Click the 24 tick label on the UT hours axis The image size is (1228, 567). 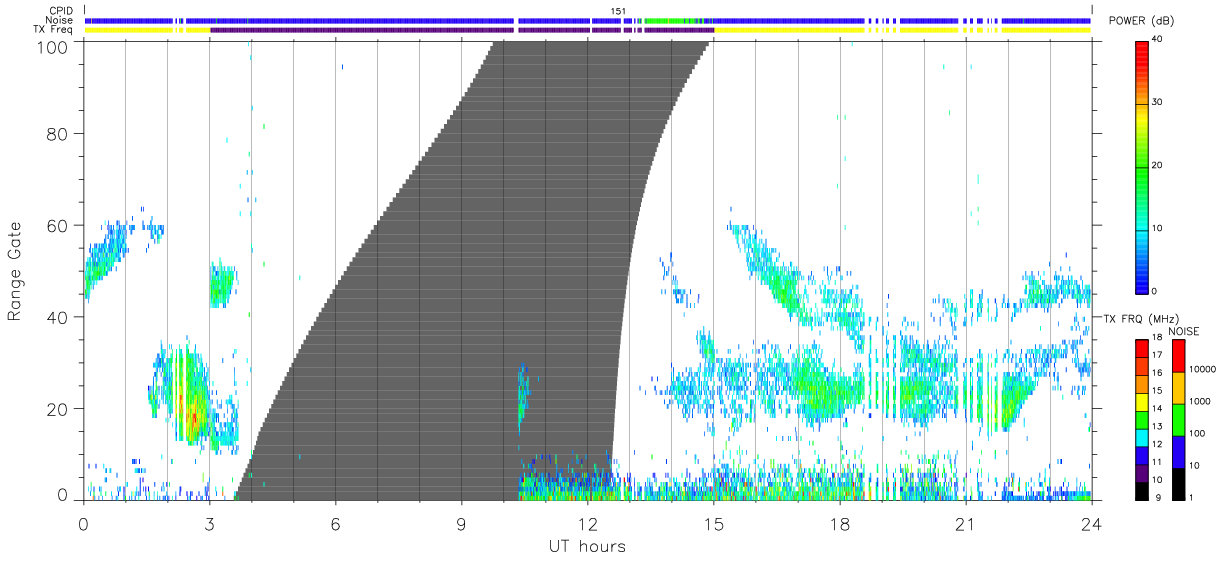tap(1091, 523)
